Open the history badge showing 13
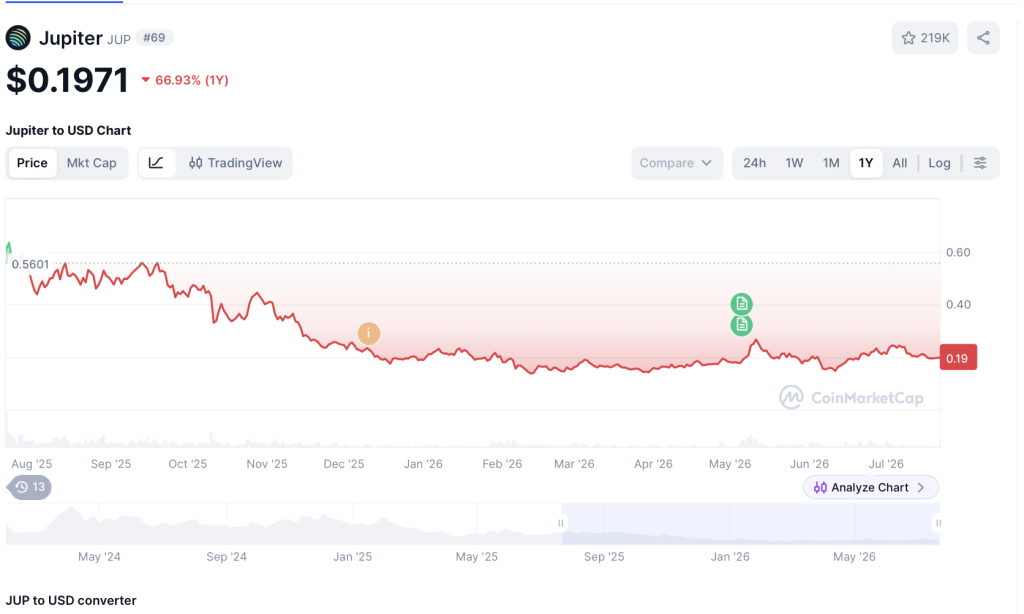This screenshot has width=1024, height=614. [x=29, y=487]
